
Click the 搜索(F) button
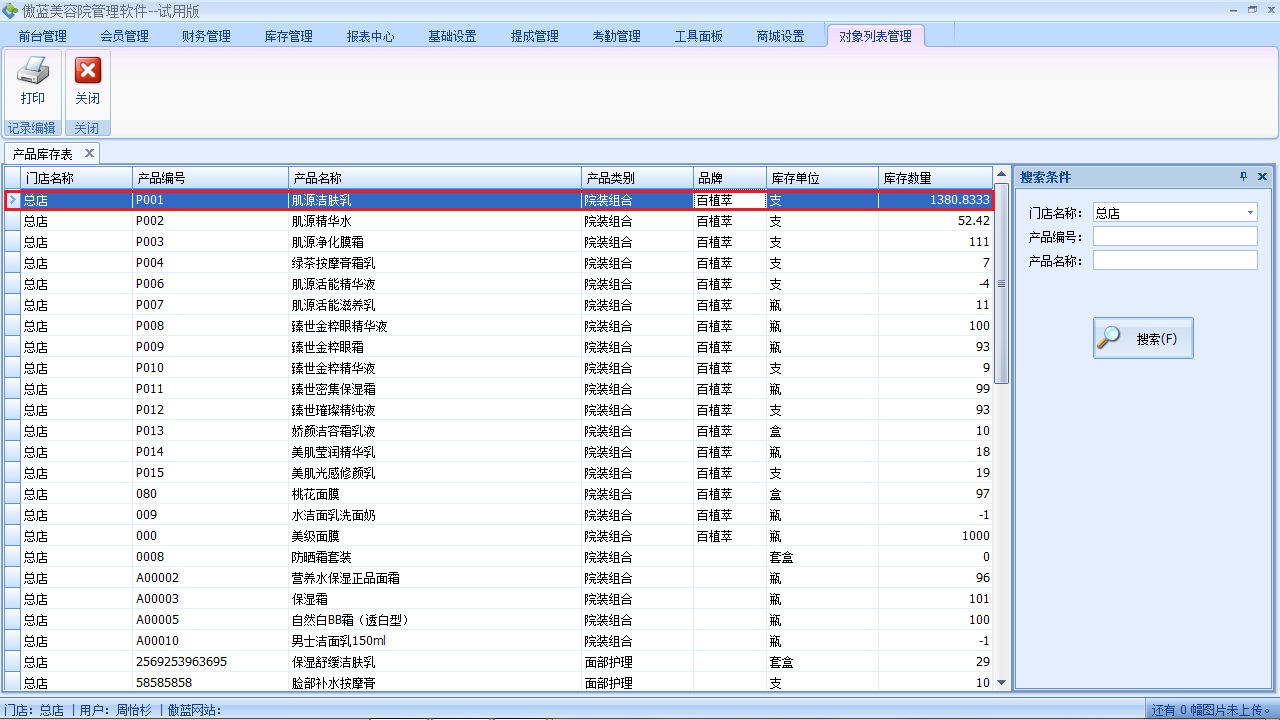(x=1143, y=337)
